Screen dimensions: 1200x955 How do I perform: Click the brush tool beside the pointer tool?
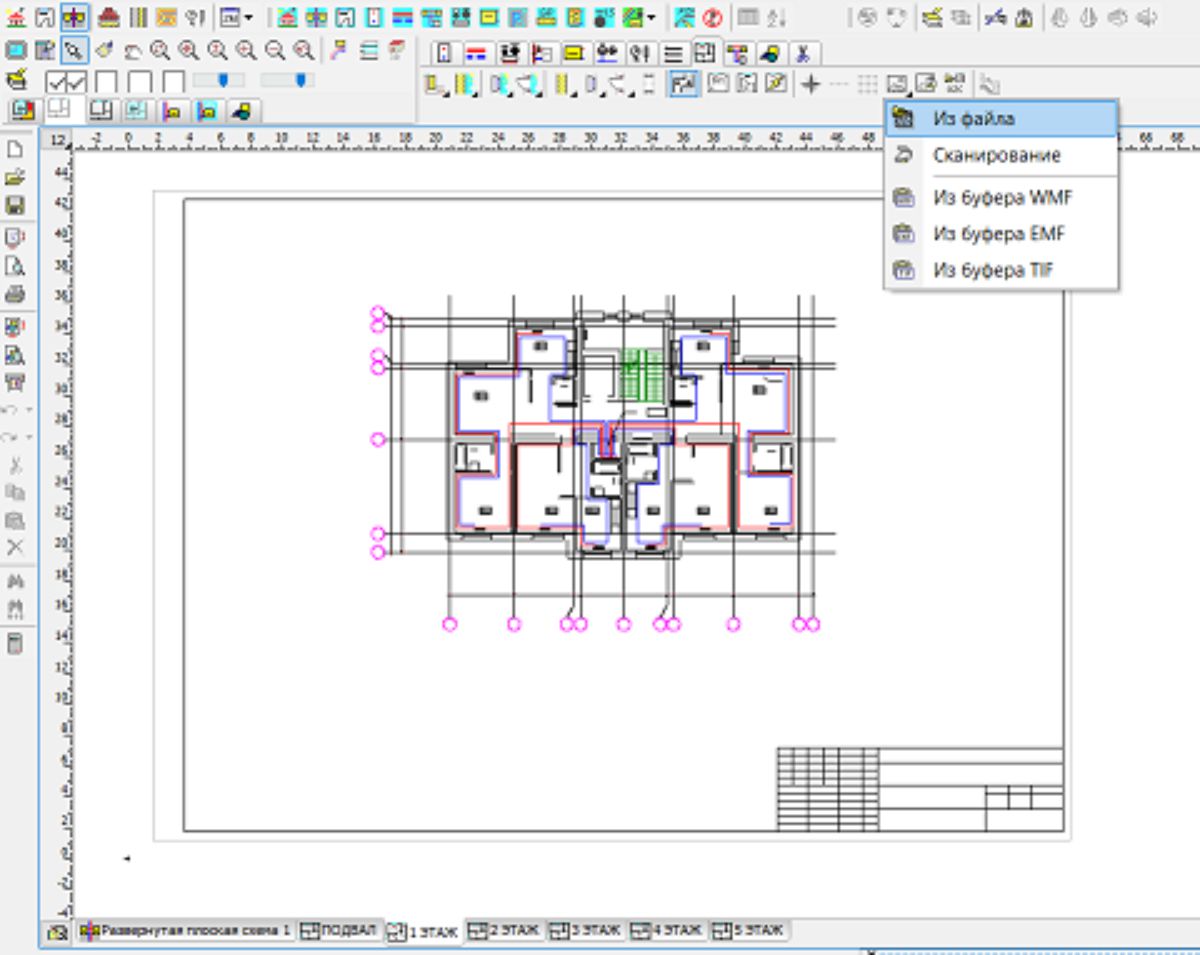(x=103, y=50)
